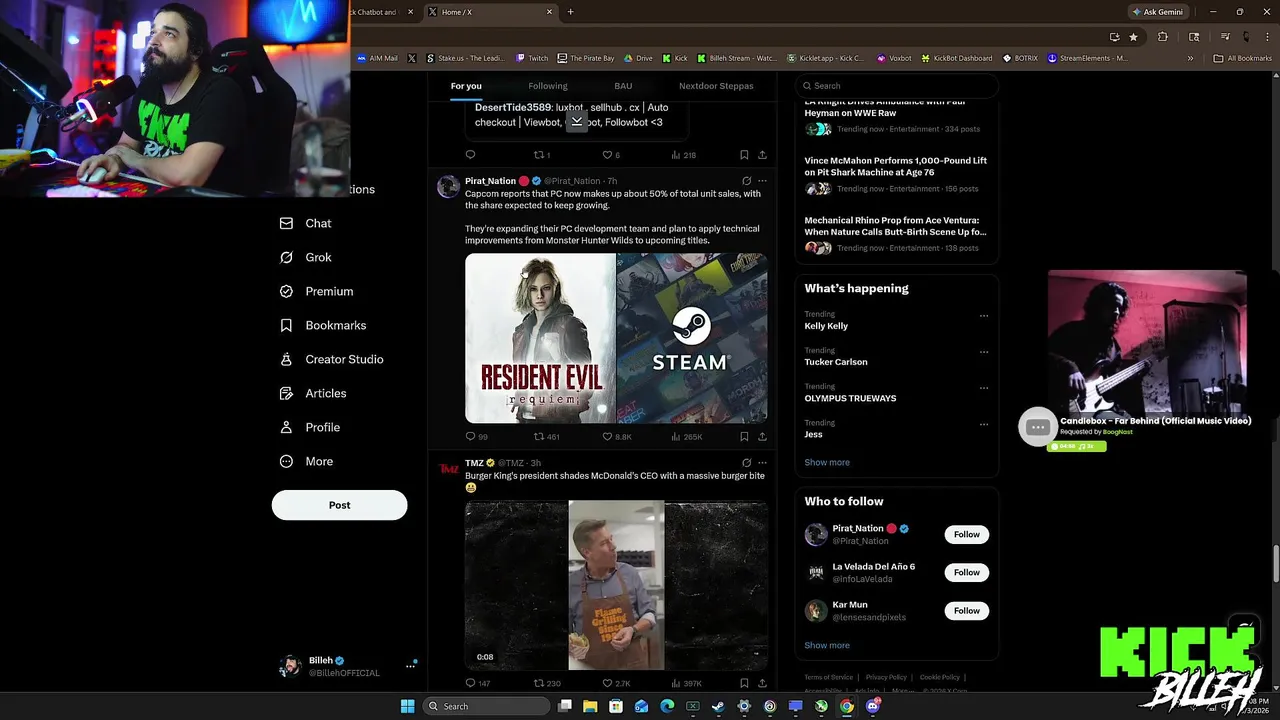This screenshot has height=720, width=1280.
Task: Repost the TMZ post
Action: [546, 684]
